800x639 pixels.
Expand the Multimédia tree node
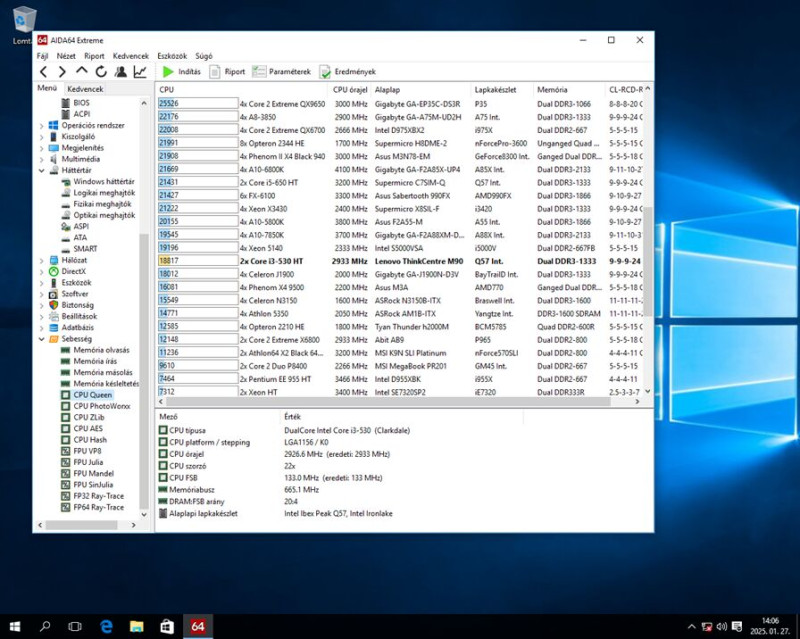41,159
